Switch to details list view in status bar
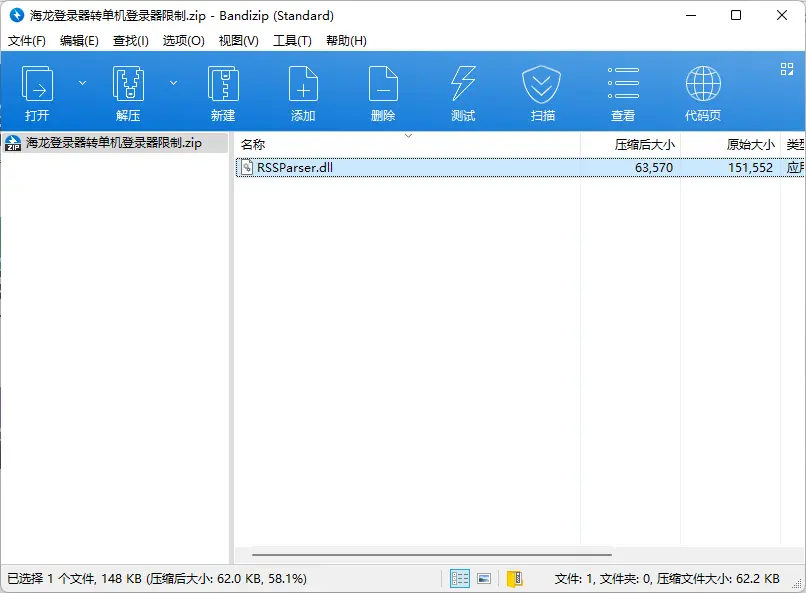This screenshot has height=593, width=806. [460, 578]
